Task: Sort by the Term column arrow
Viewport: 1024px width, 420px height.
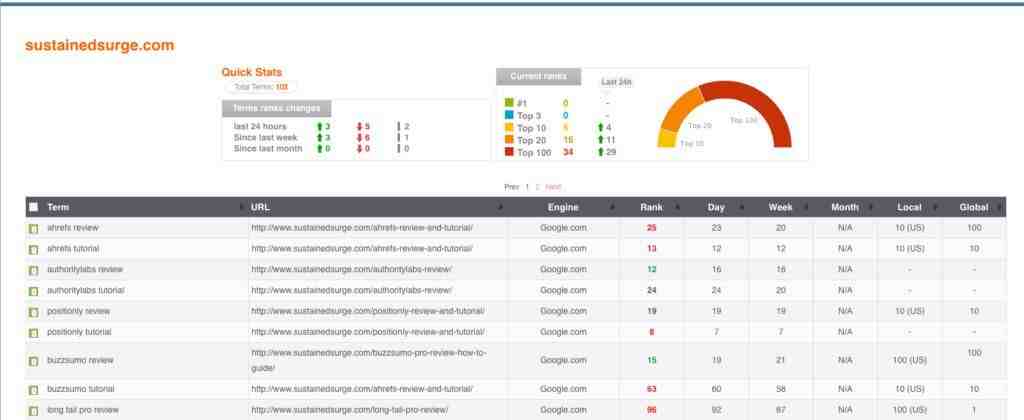Action: (243, 208)
